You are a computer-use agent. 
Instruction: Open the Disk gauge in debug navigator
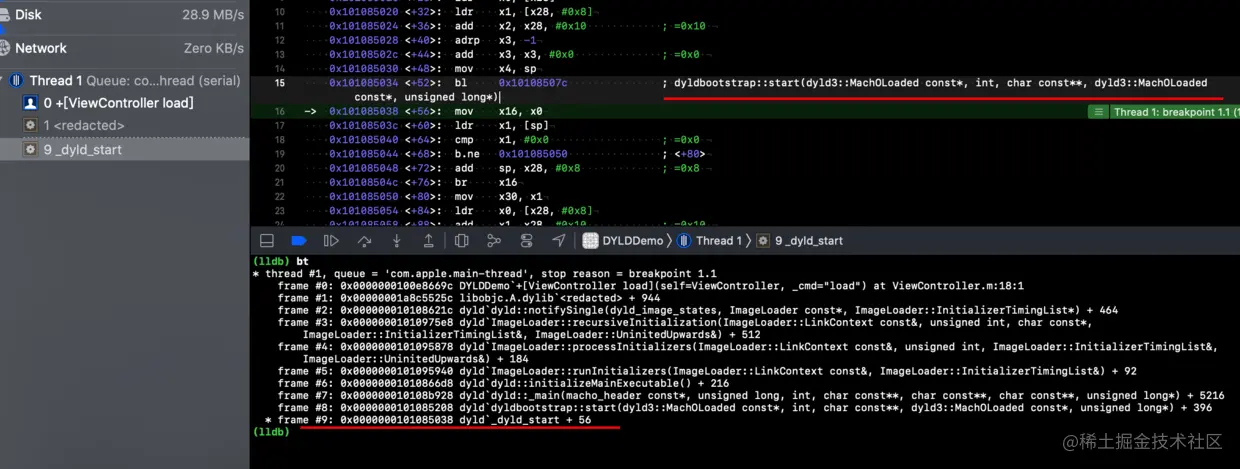pos(124,15)
